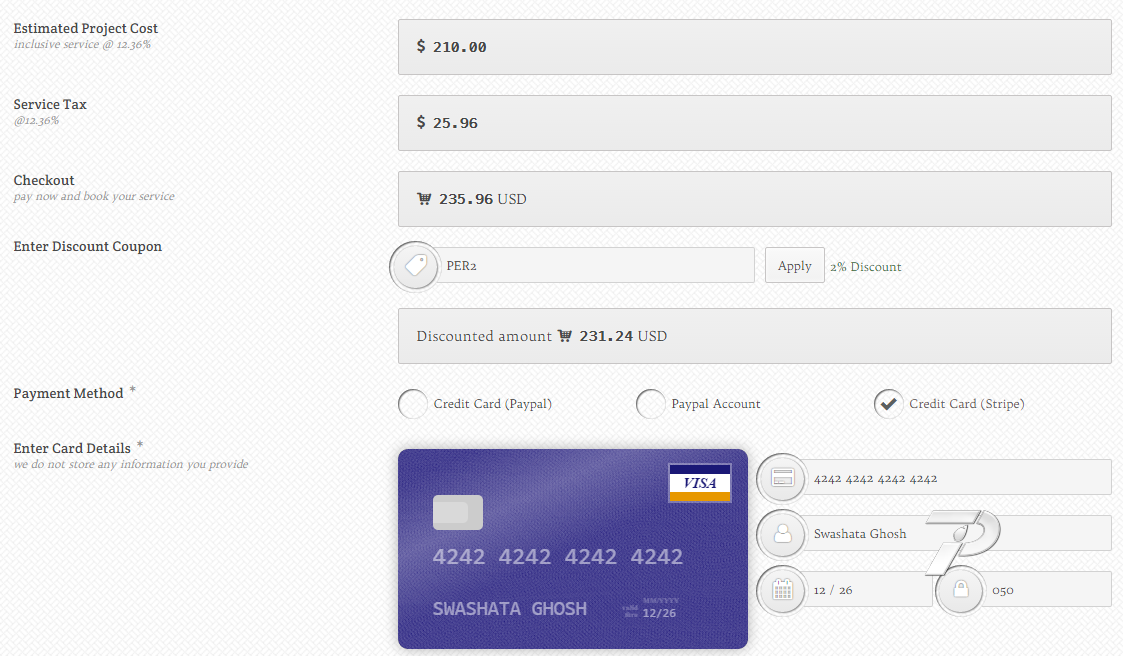Focus the discount coupon field with PER2
1123x656 pixels.
(x=594, y=266)
